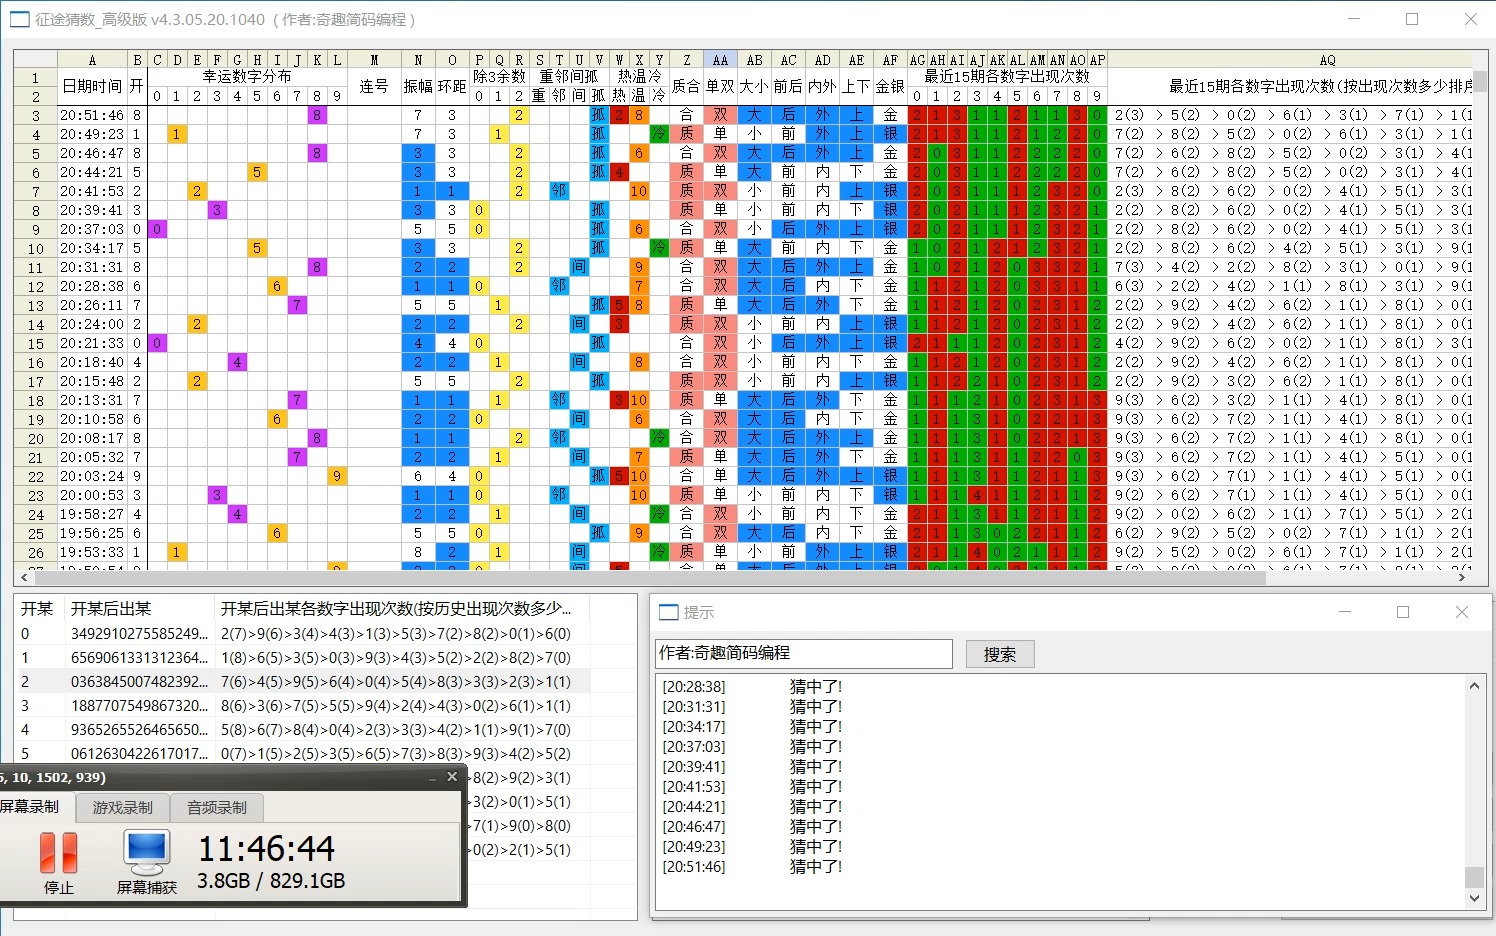The image size is (1496, 936).
Task: Select list row starting 0612630422617017
Action: point(304,754)
